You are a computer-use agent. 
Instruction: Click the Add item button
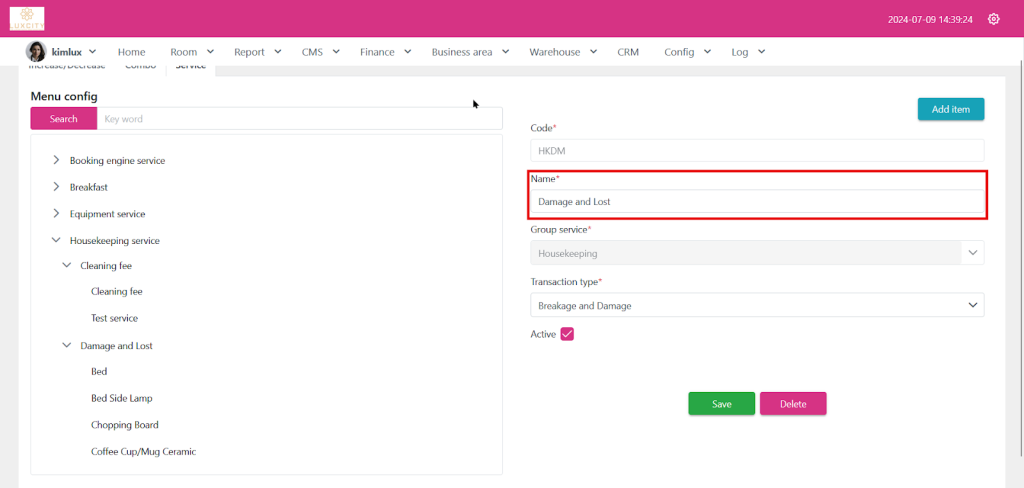point(950,109)
